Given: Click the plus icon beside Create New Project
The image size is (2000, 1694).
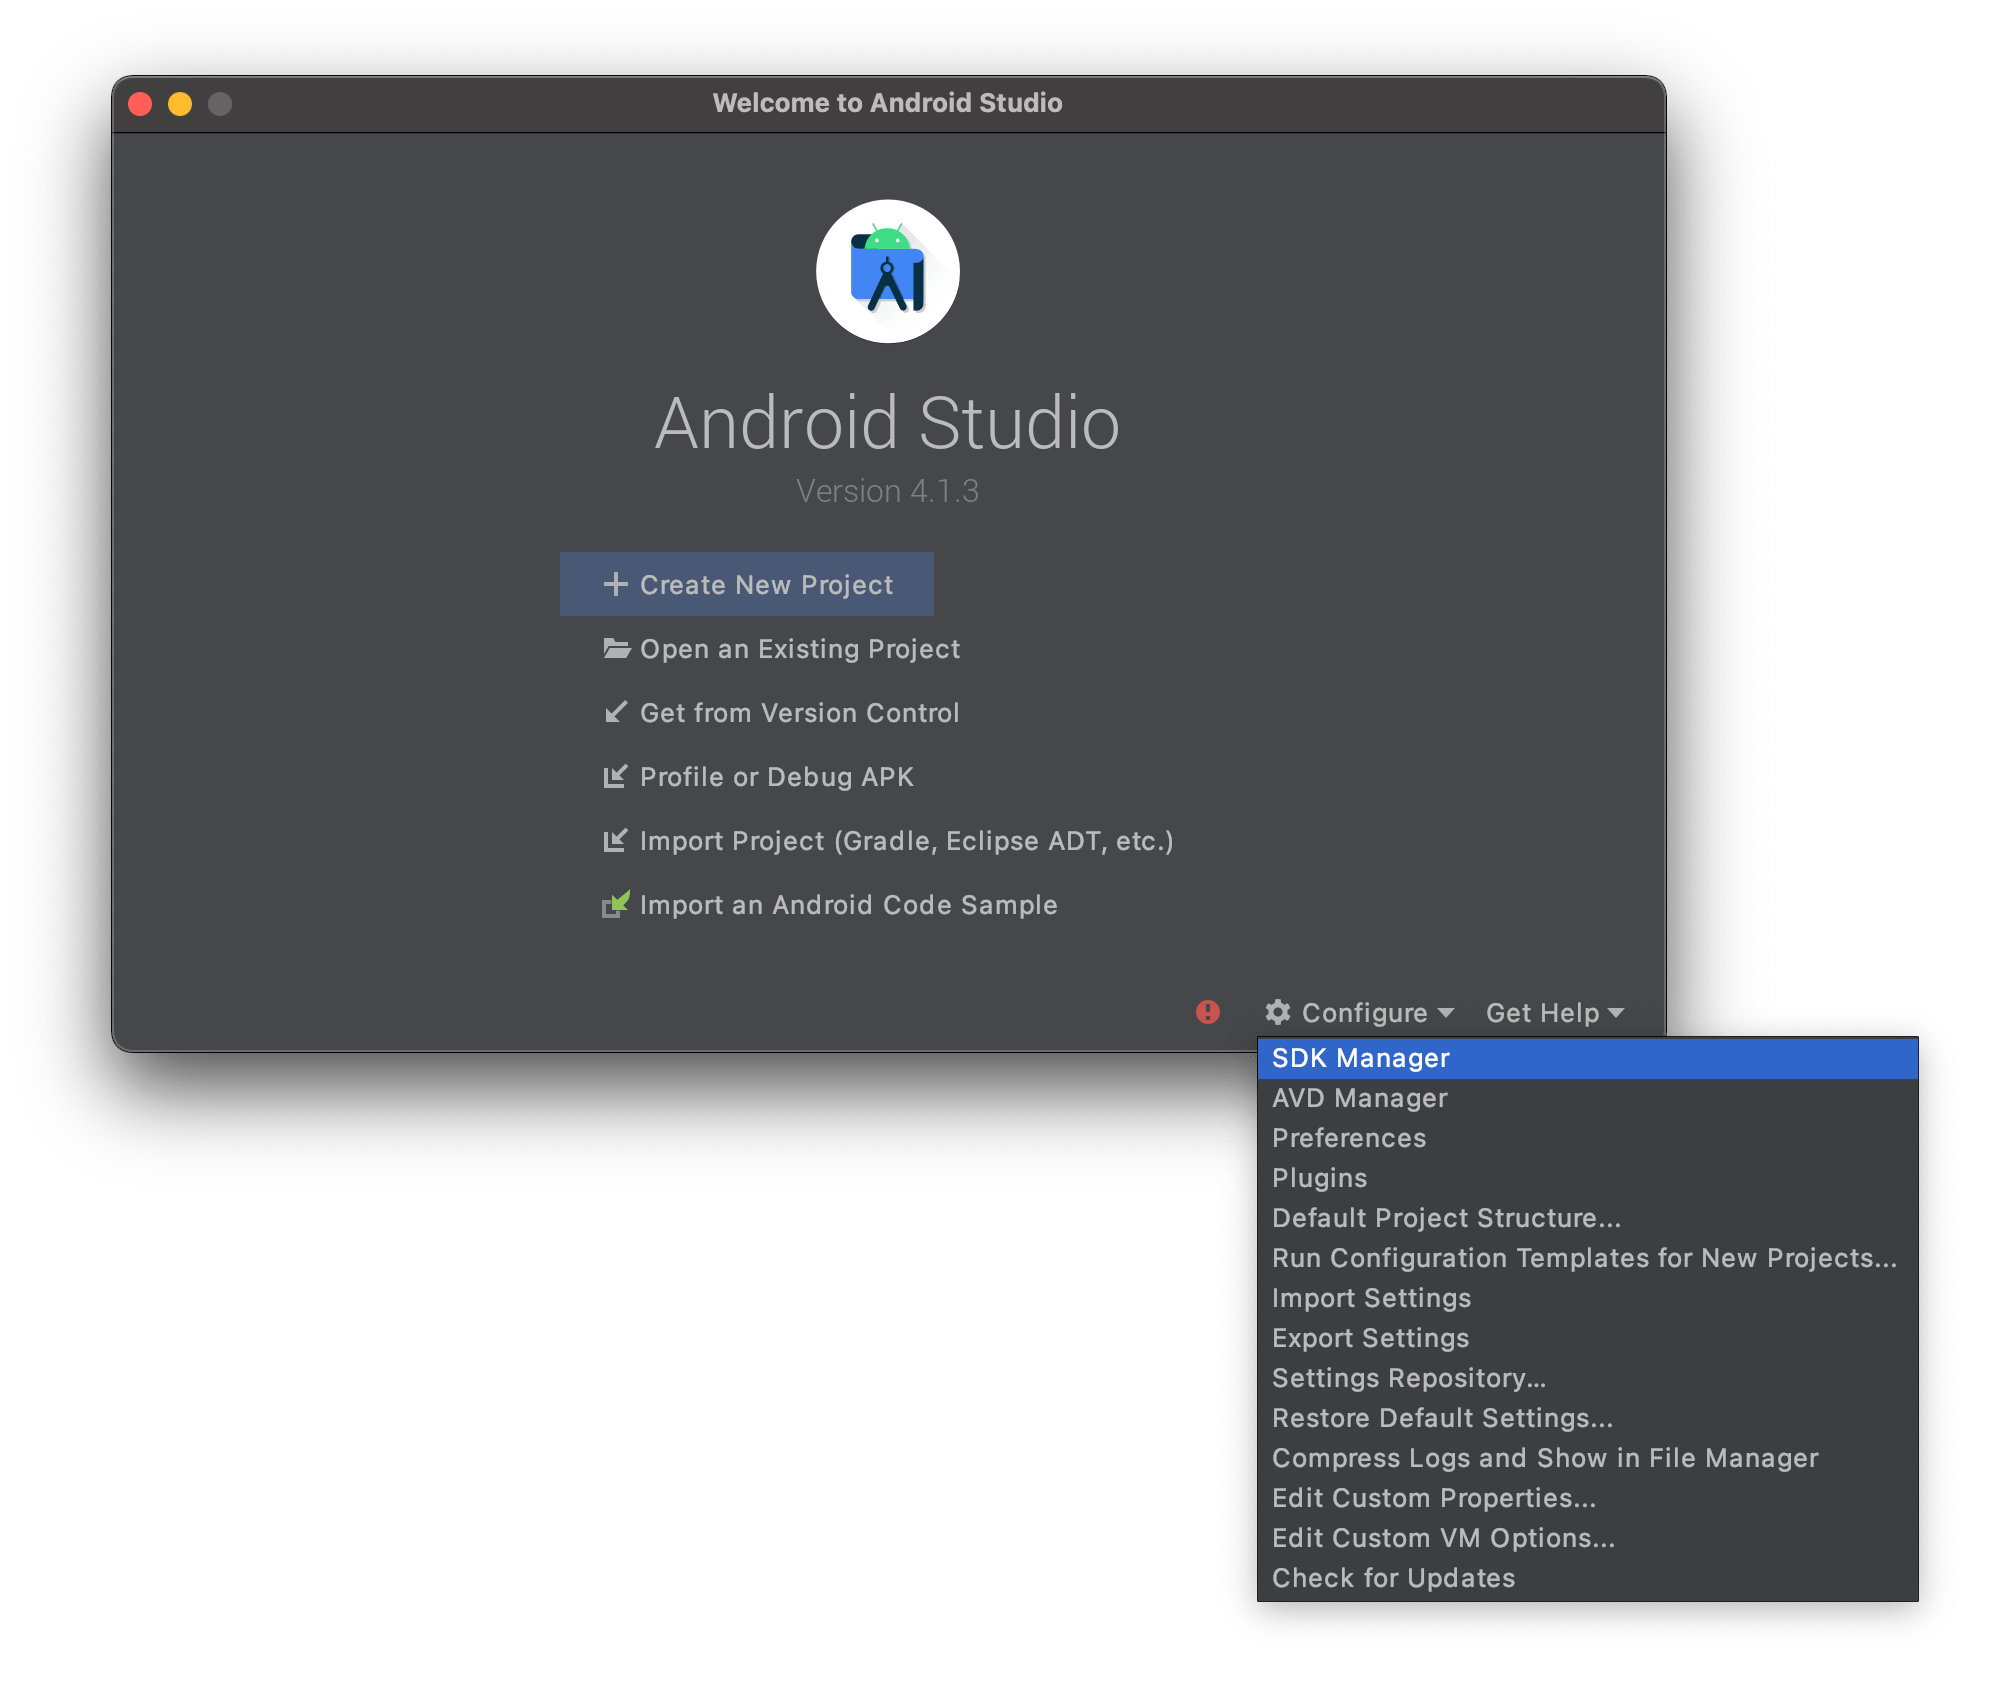Looking at the screenshot, I should coord(615,584).
